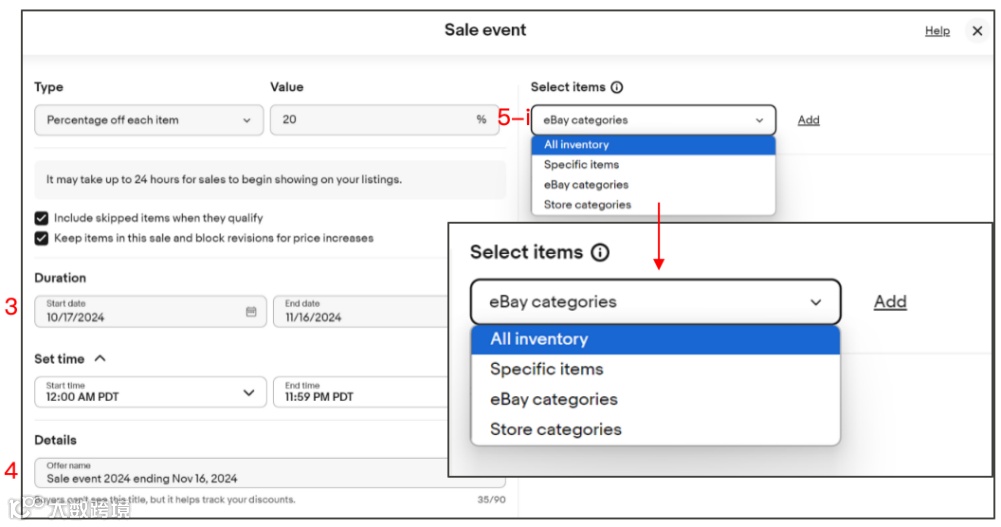Expand the eBay categories select dropdown

tap(653, 120)
